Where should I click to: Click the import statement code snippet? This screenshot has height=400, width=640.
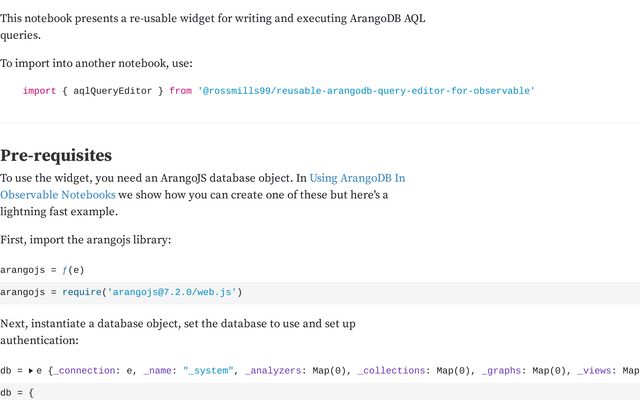point(279,91)
